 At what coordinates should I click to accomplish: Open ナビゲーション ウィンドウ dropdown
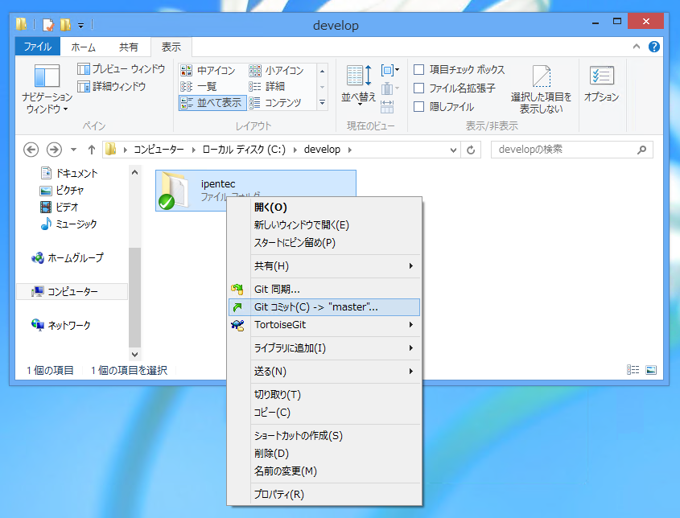click(x=47, y=89)
